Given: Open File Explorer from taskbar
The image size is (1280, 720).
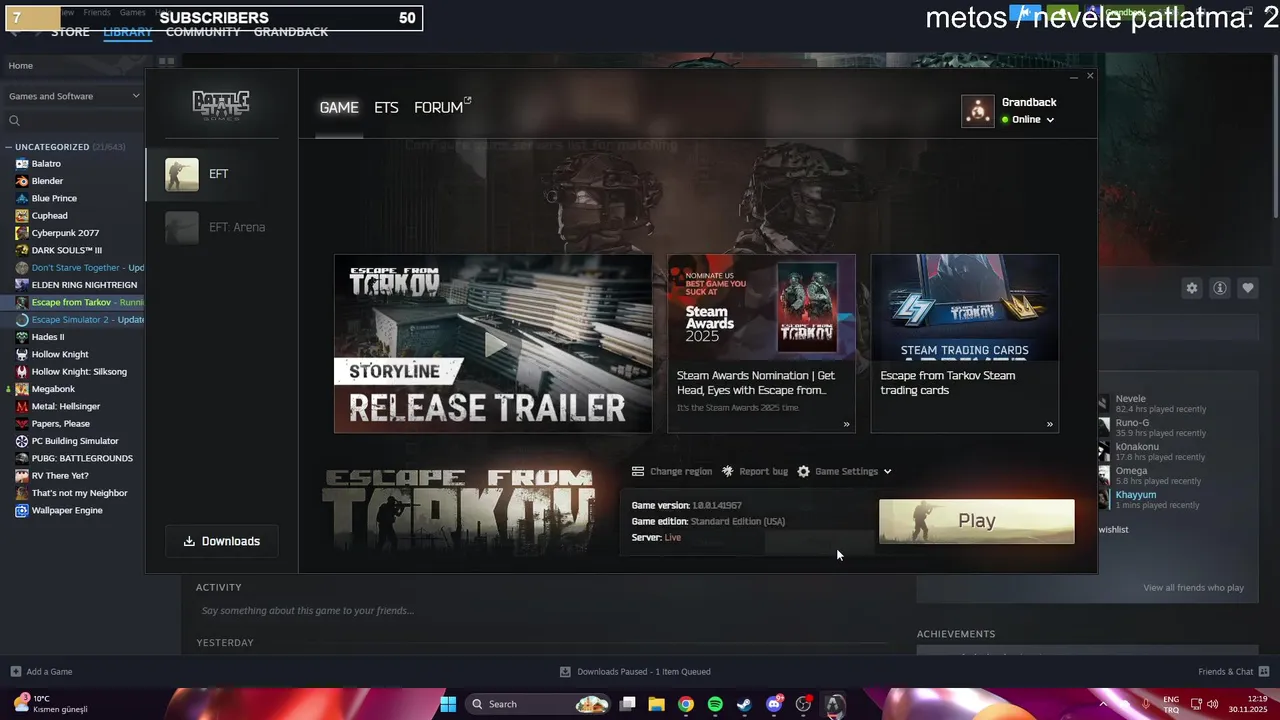Looking at the screenshot, I should coord(657,704).
